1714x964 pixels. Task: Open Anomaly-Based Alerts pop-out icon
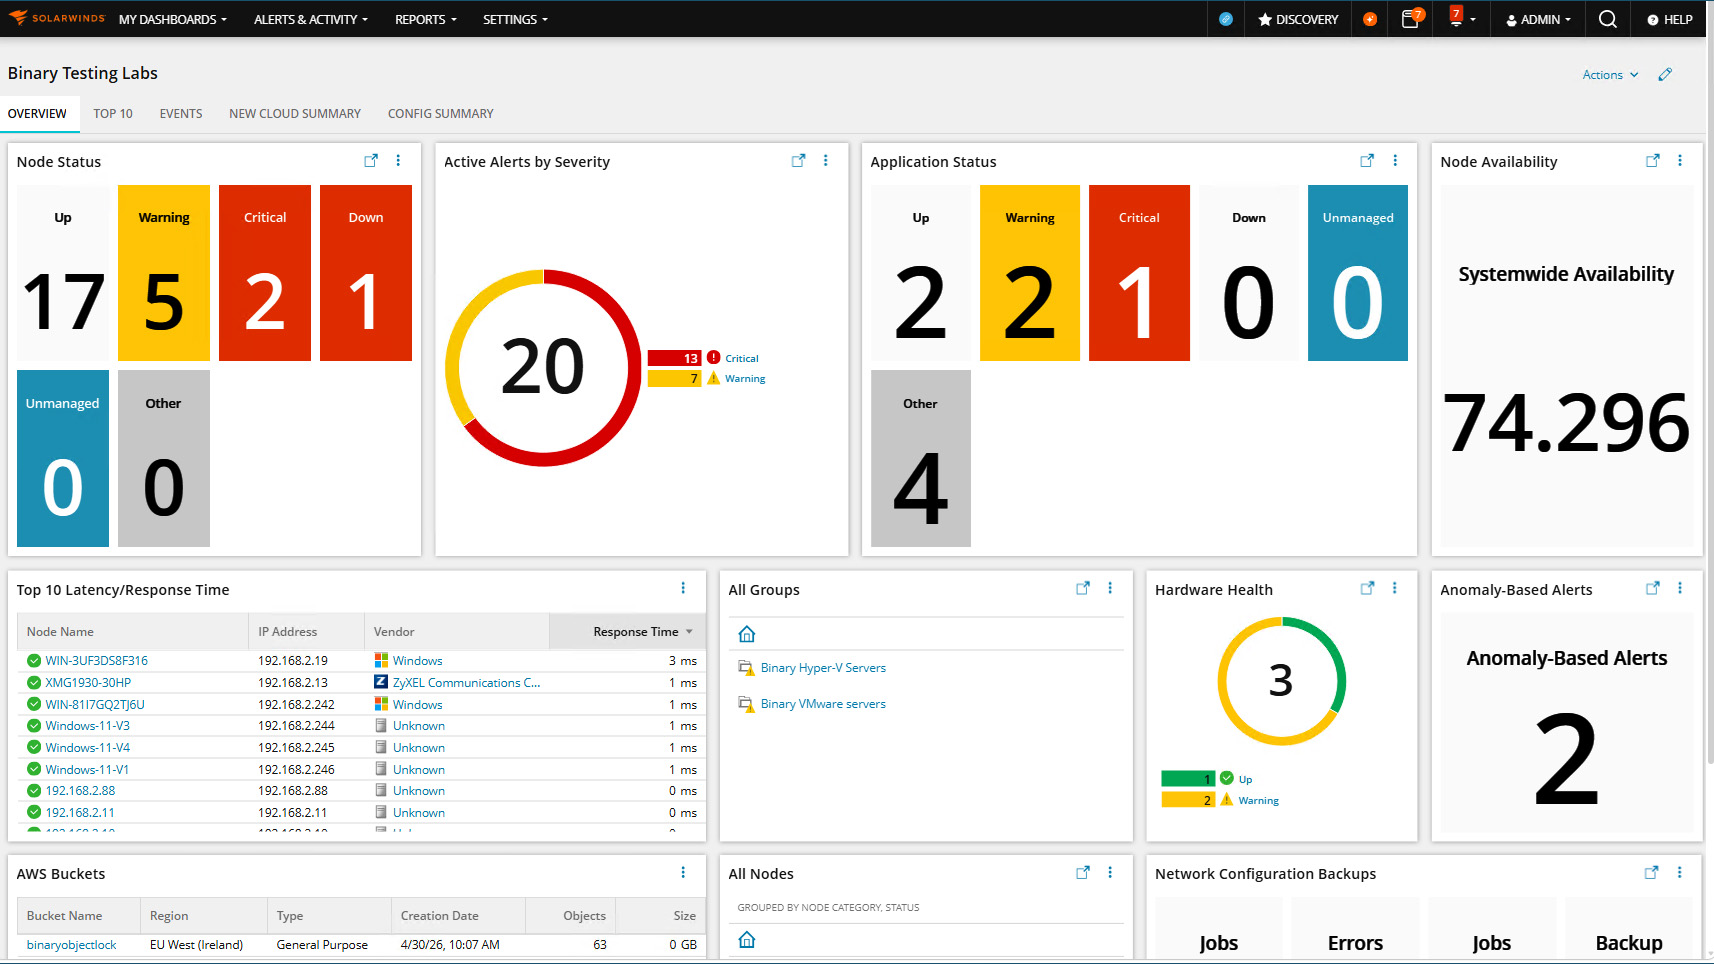click(x=1653, y=589)
